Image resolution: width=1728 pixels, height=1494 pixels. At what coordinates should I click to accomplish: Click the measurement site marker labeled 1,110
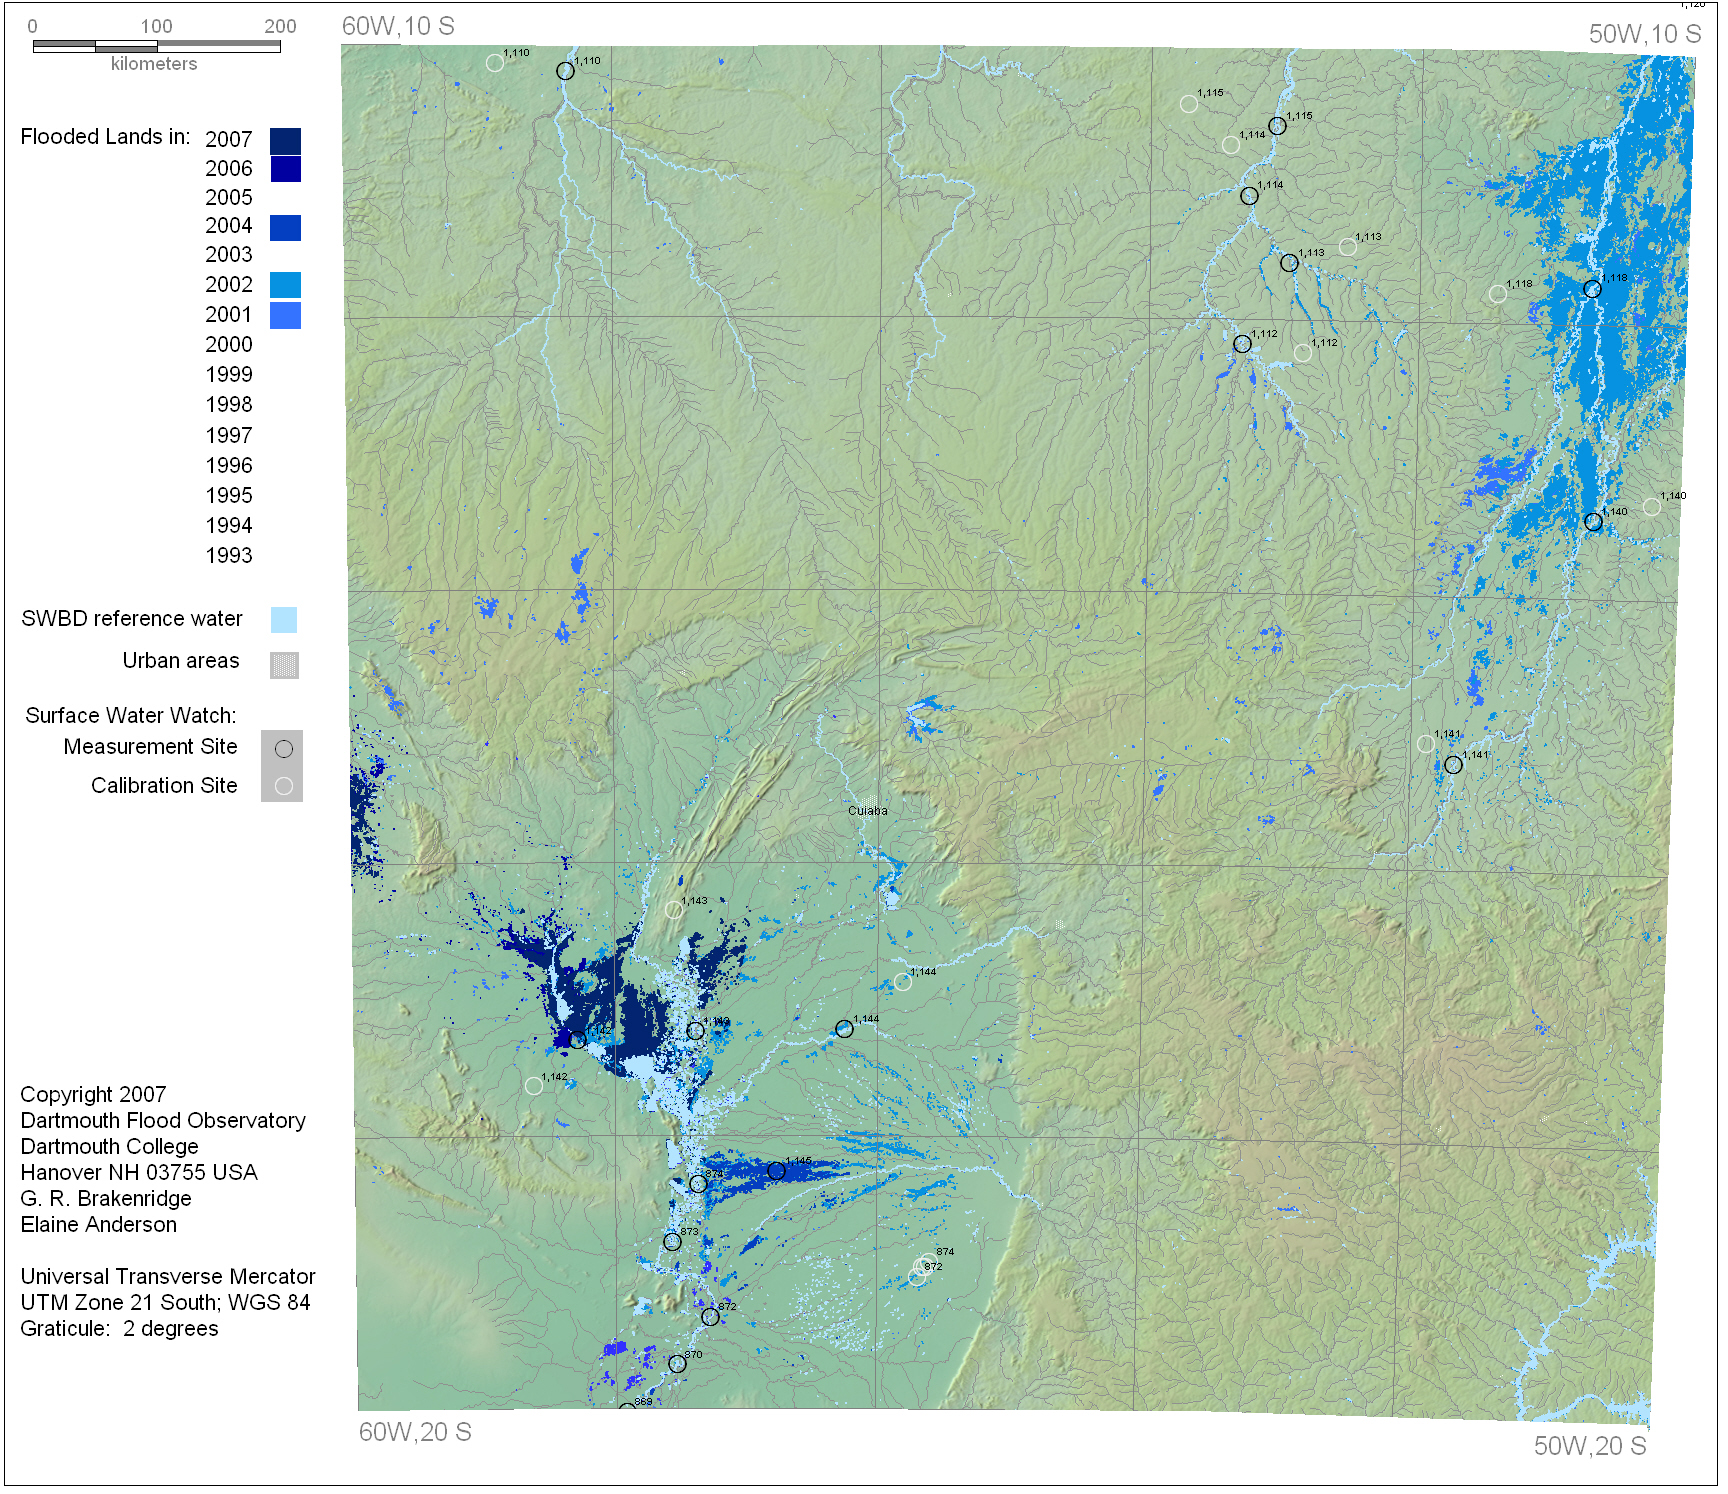pyautogui.click(x=565, y=71)
